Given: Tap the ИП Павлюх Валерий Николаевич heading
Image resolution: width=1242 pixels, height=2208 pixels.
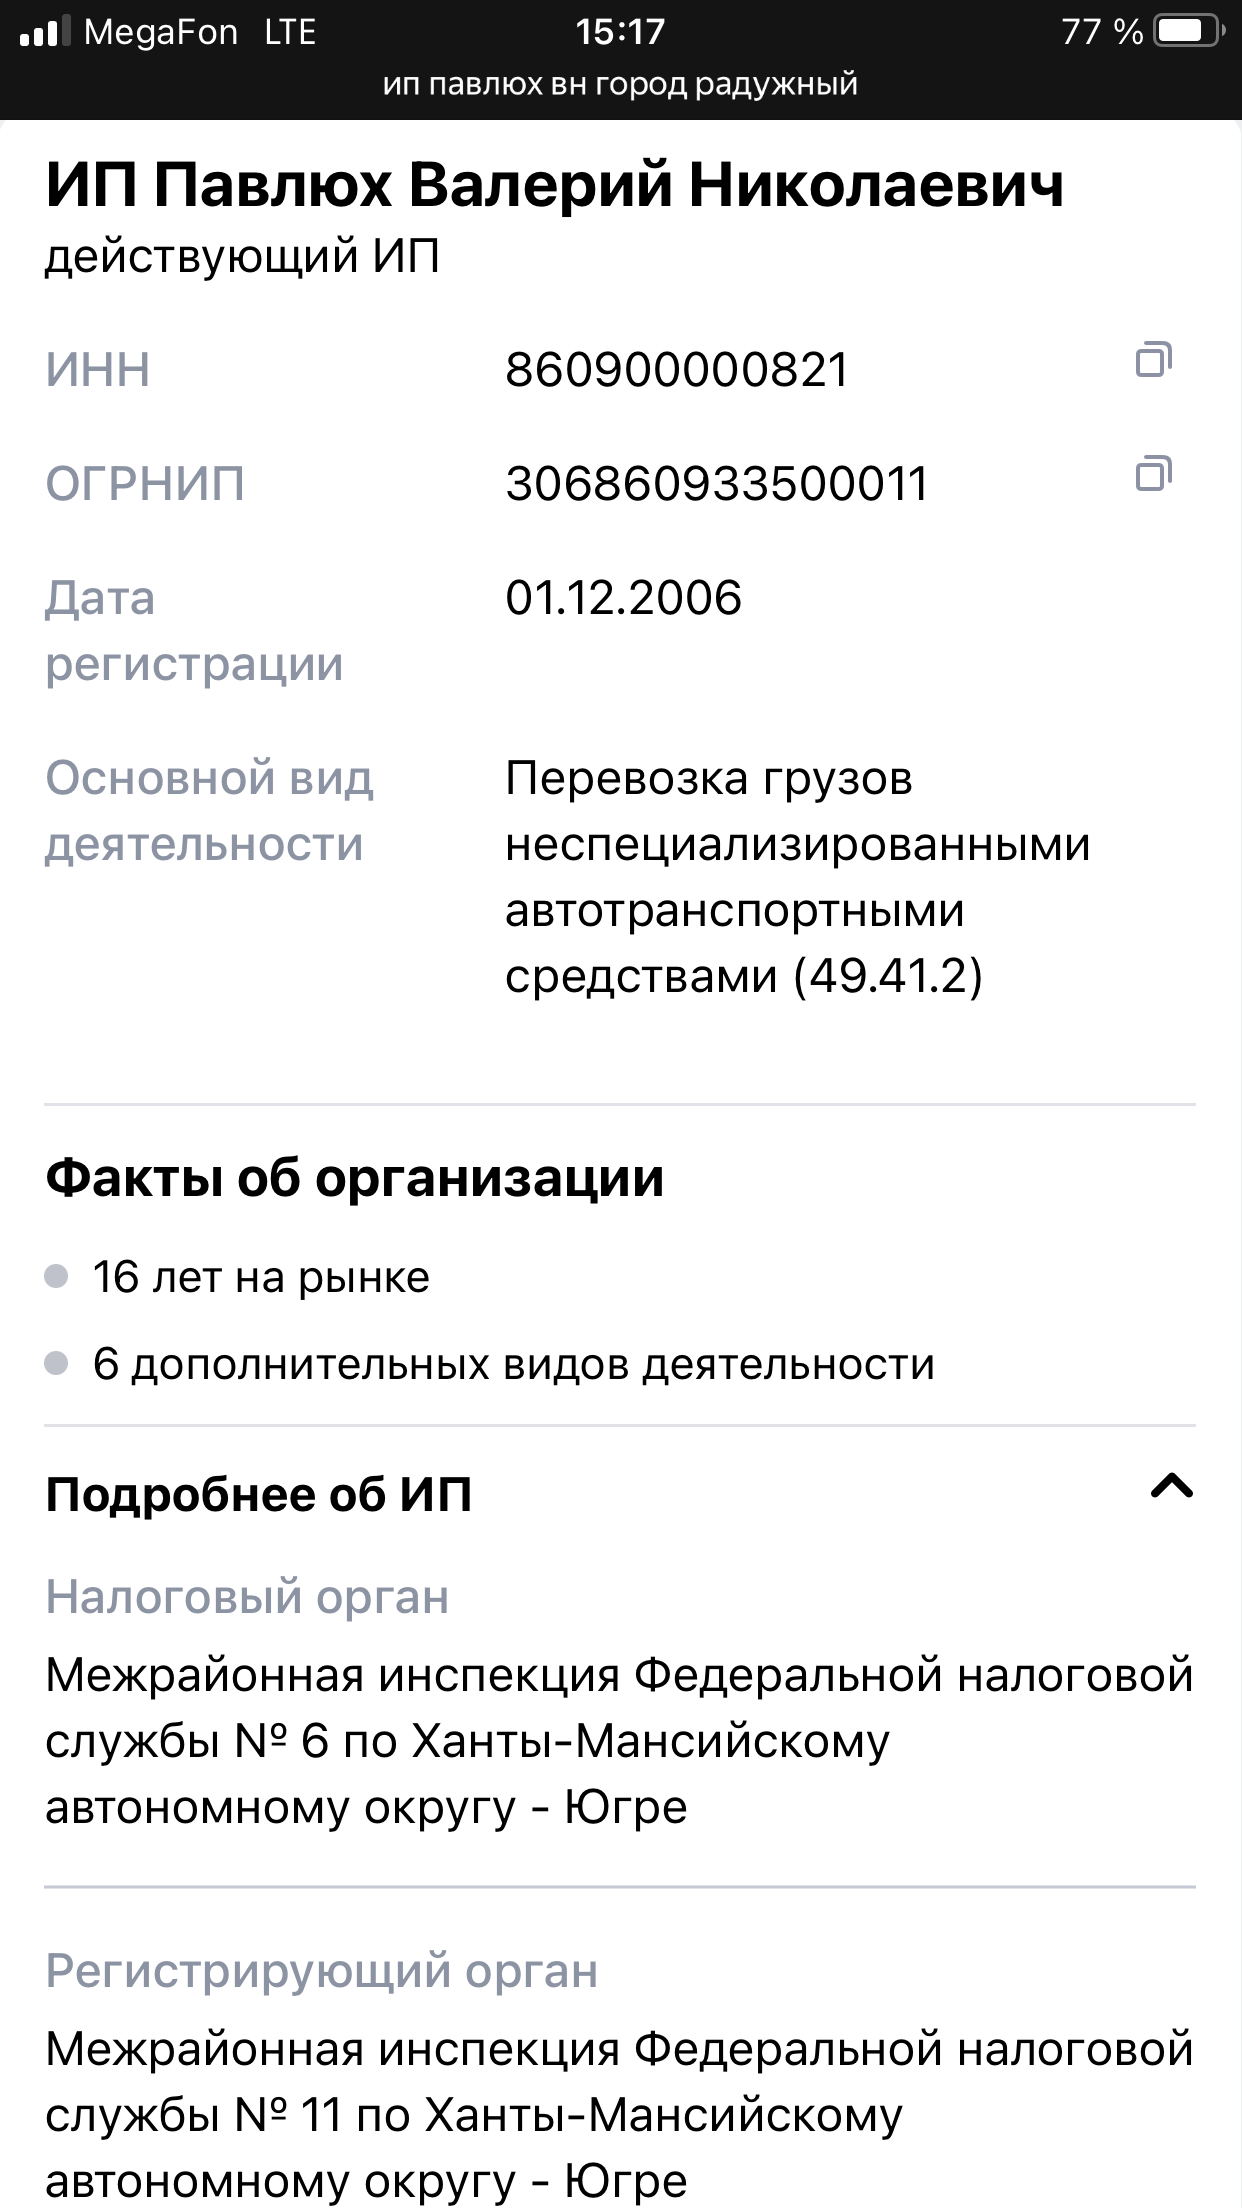Looking at the screenshot, I should pyautogui.click(x=555, y=186).
